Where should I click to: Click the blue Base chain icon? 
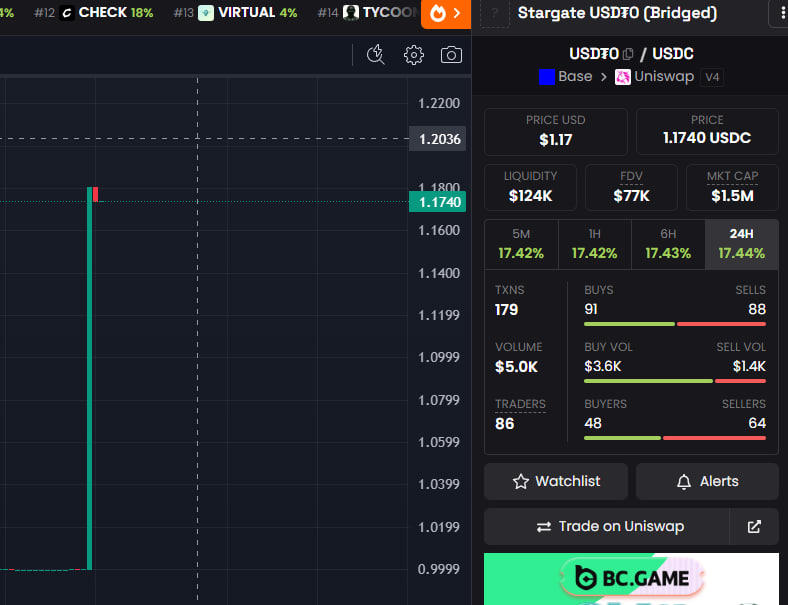click(547, 77)
